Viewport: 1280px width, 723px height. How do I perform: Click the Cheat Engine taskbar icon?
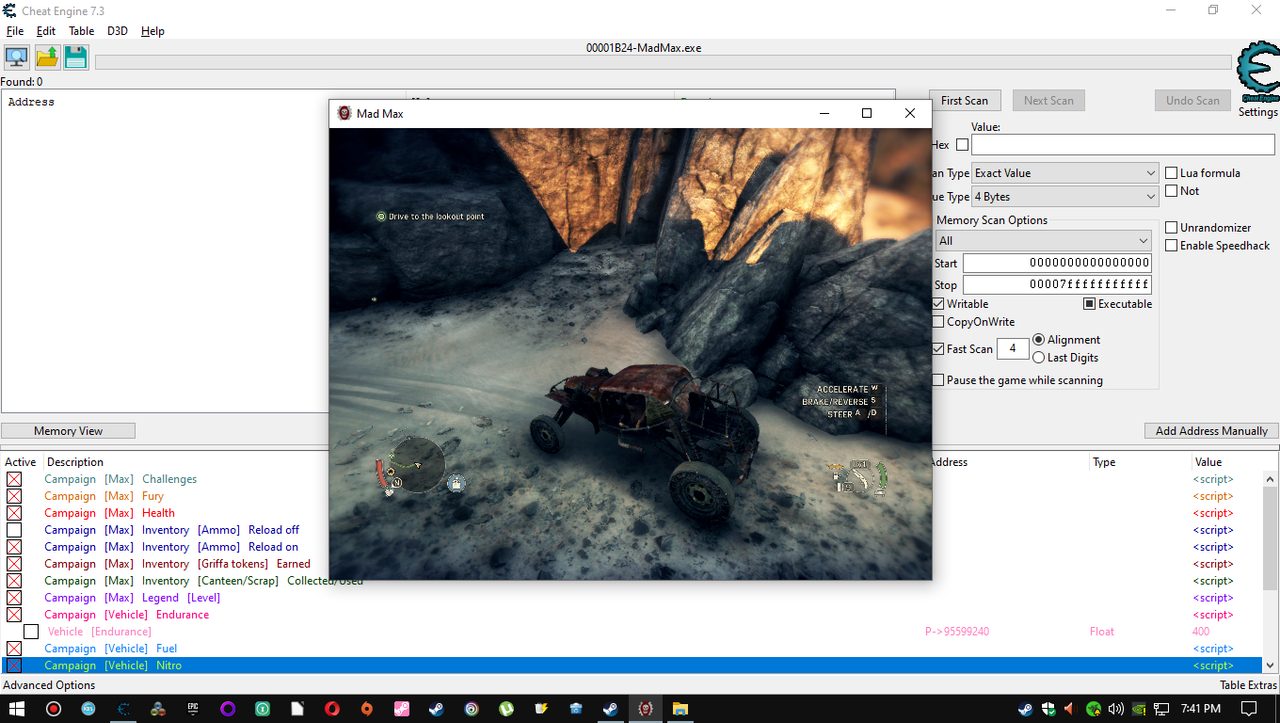pos(124,709)
